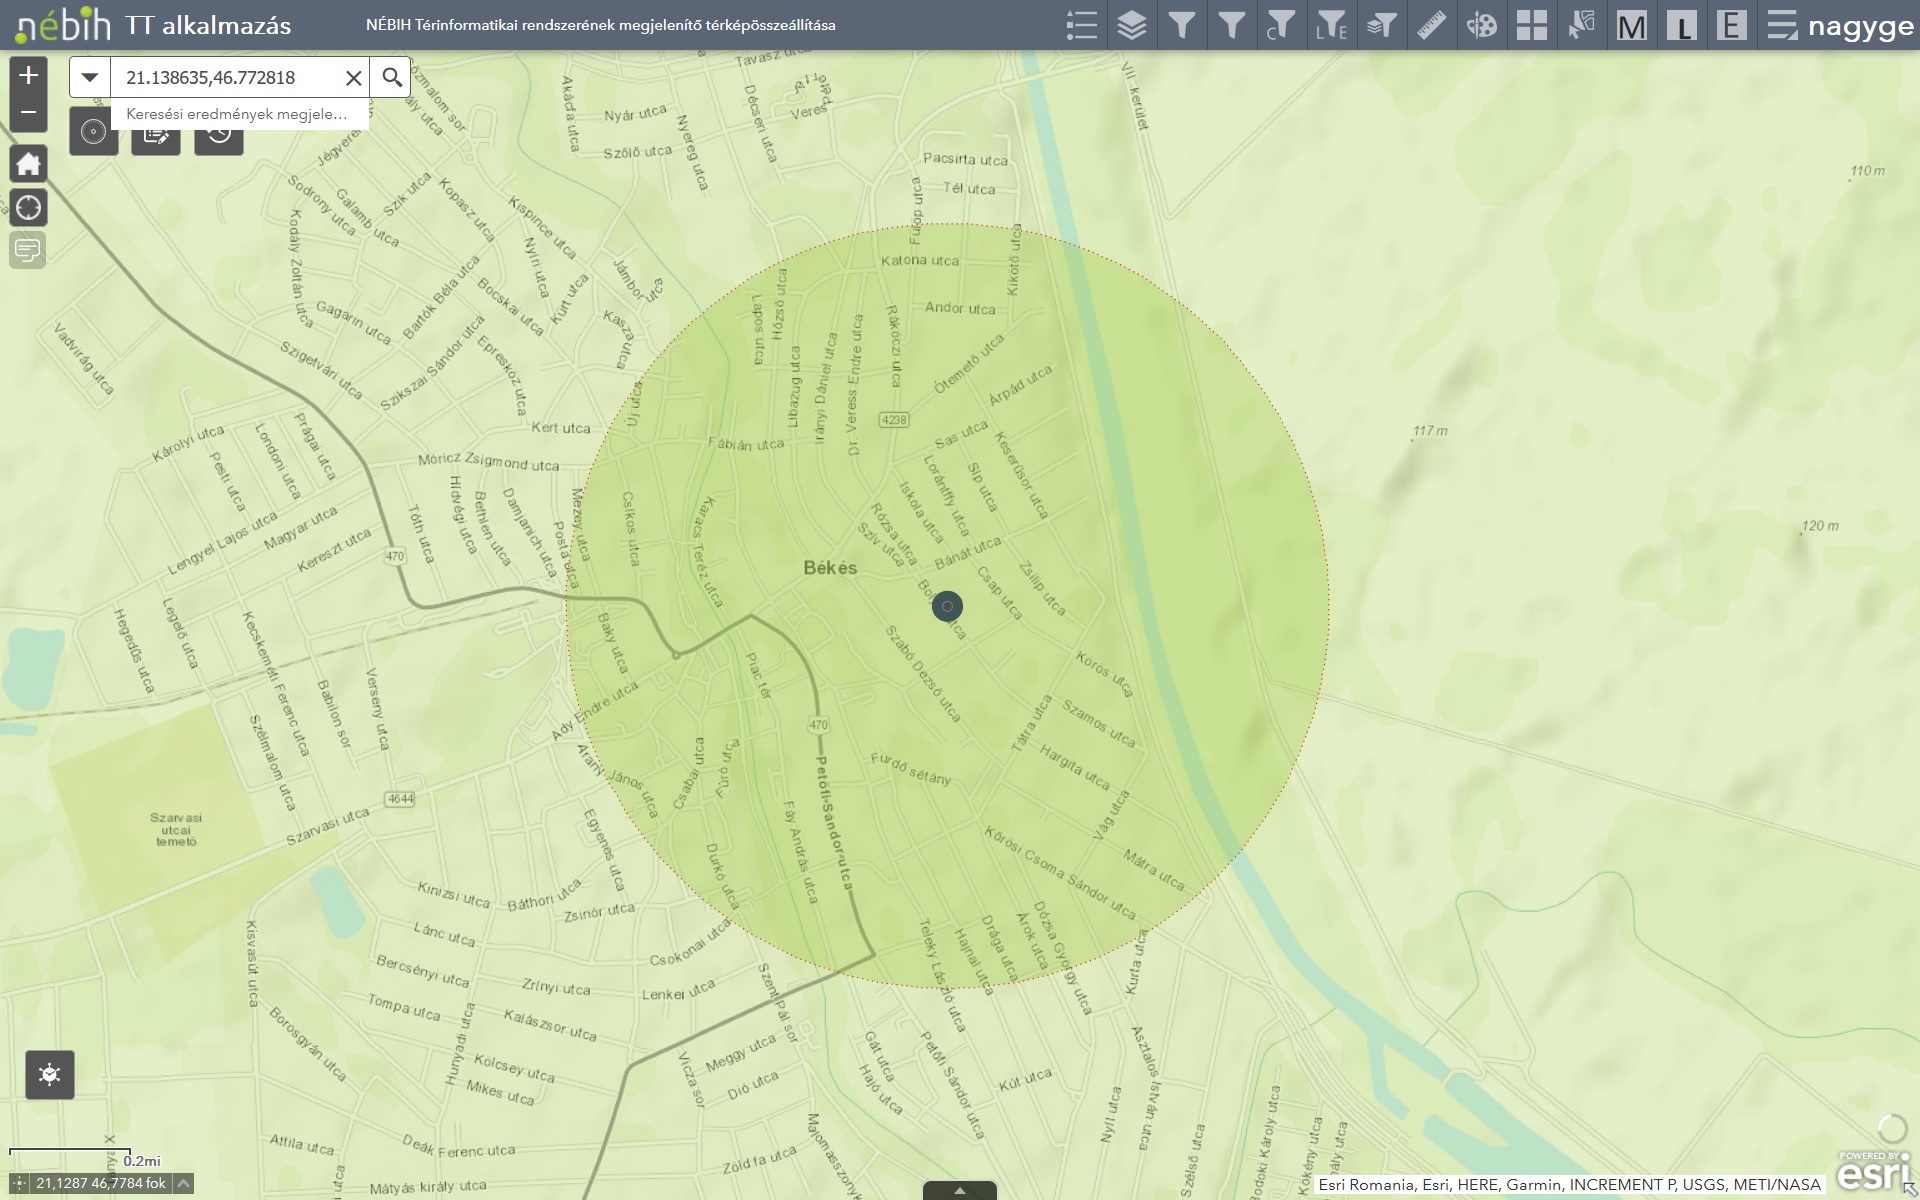
Task: Open the measurement ruler tool
Action: pyautogui.click(x=1432, y=25)
